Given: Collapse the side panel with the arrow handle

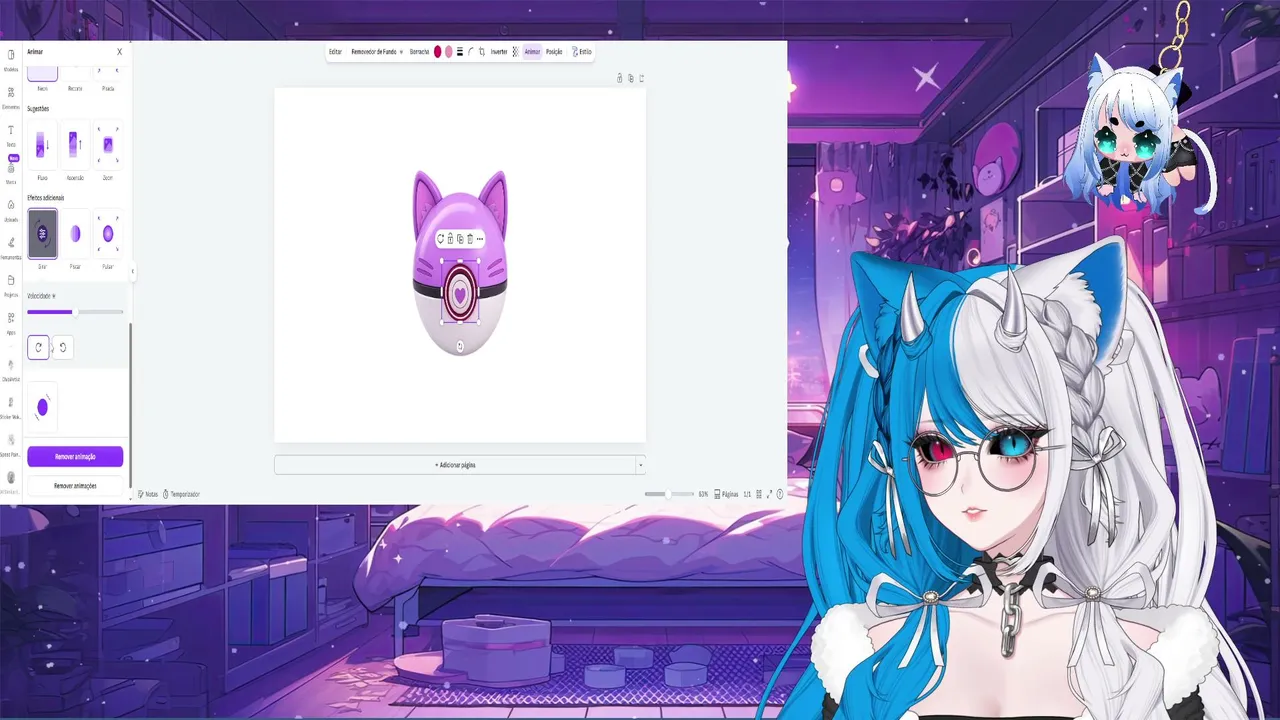Looking at the screenshot, I should [132, 271].
